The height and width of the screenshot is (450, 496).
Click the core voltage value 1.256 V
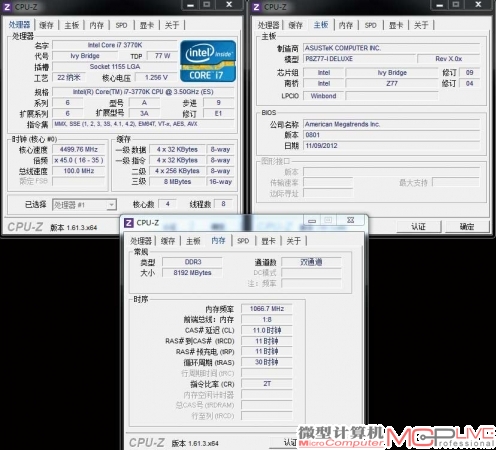pyautogui.click(x=156, y=78)
